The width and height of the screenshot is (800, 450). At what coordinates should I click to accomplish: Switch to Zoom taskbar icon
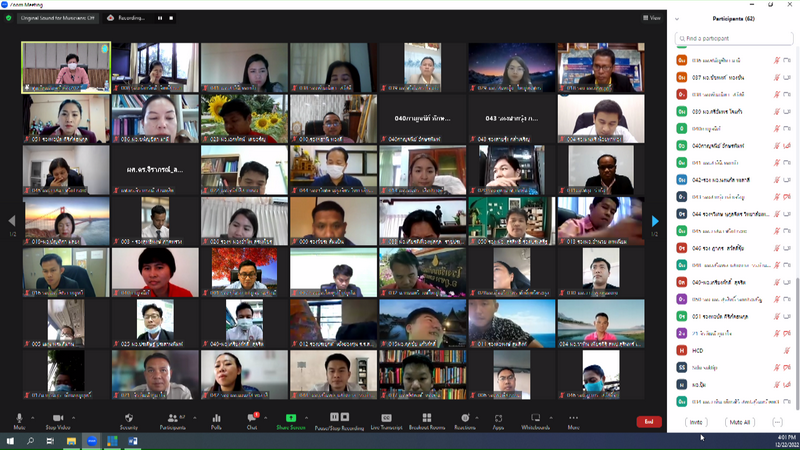pyautogui.click(x=92, y=441)
